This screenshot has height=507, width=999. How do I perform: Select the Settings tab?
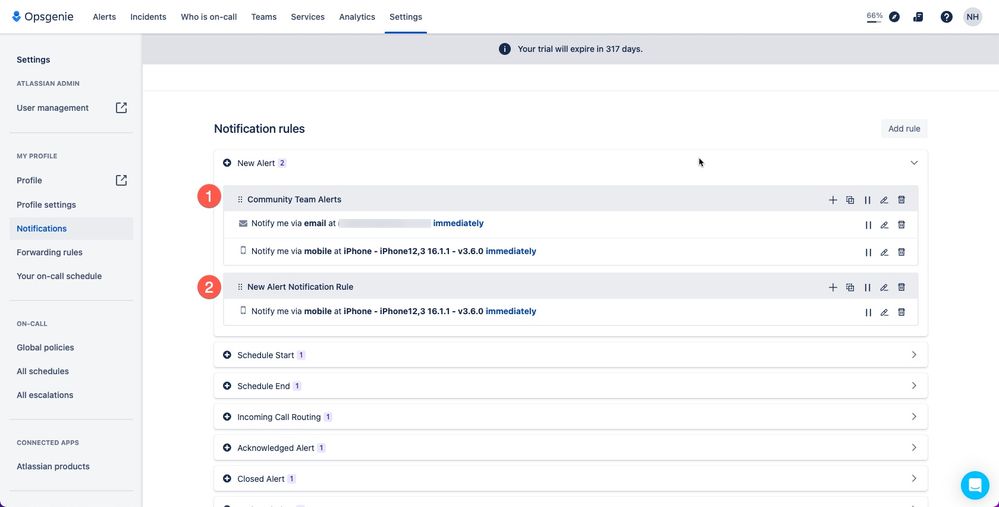coord(406,17)
